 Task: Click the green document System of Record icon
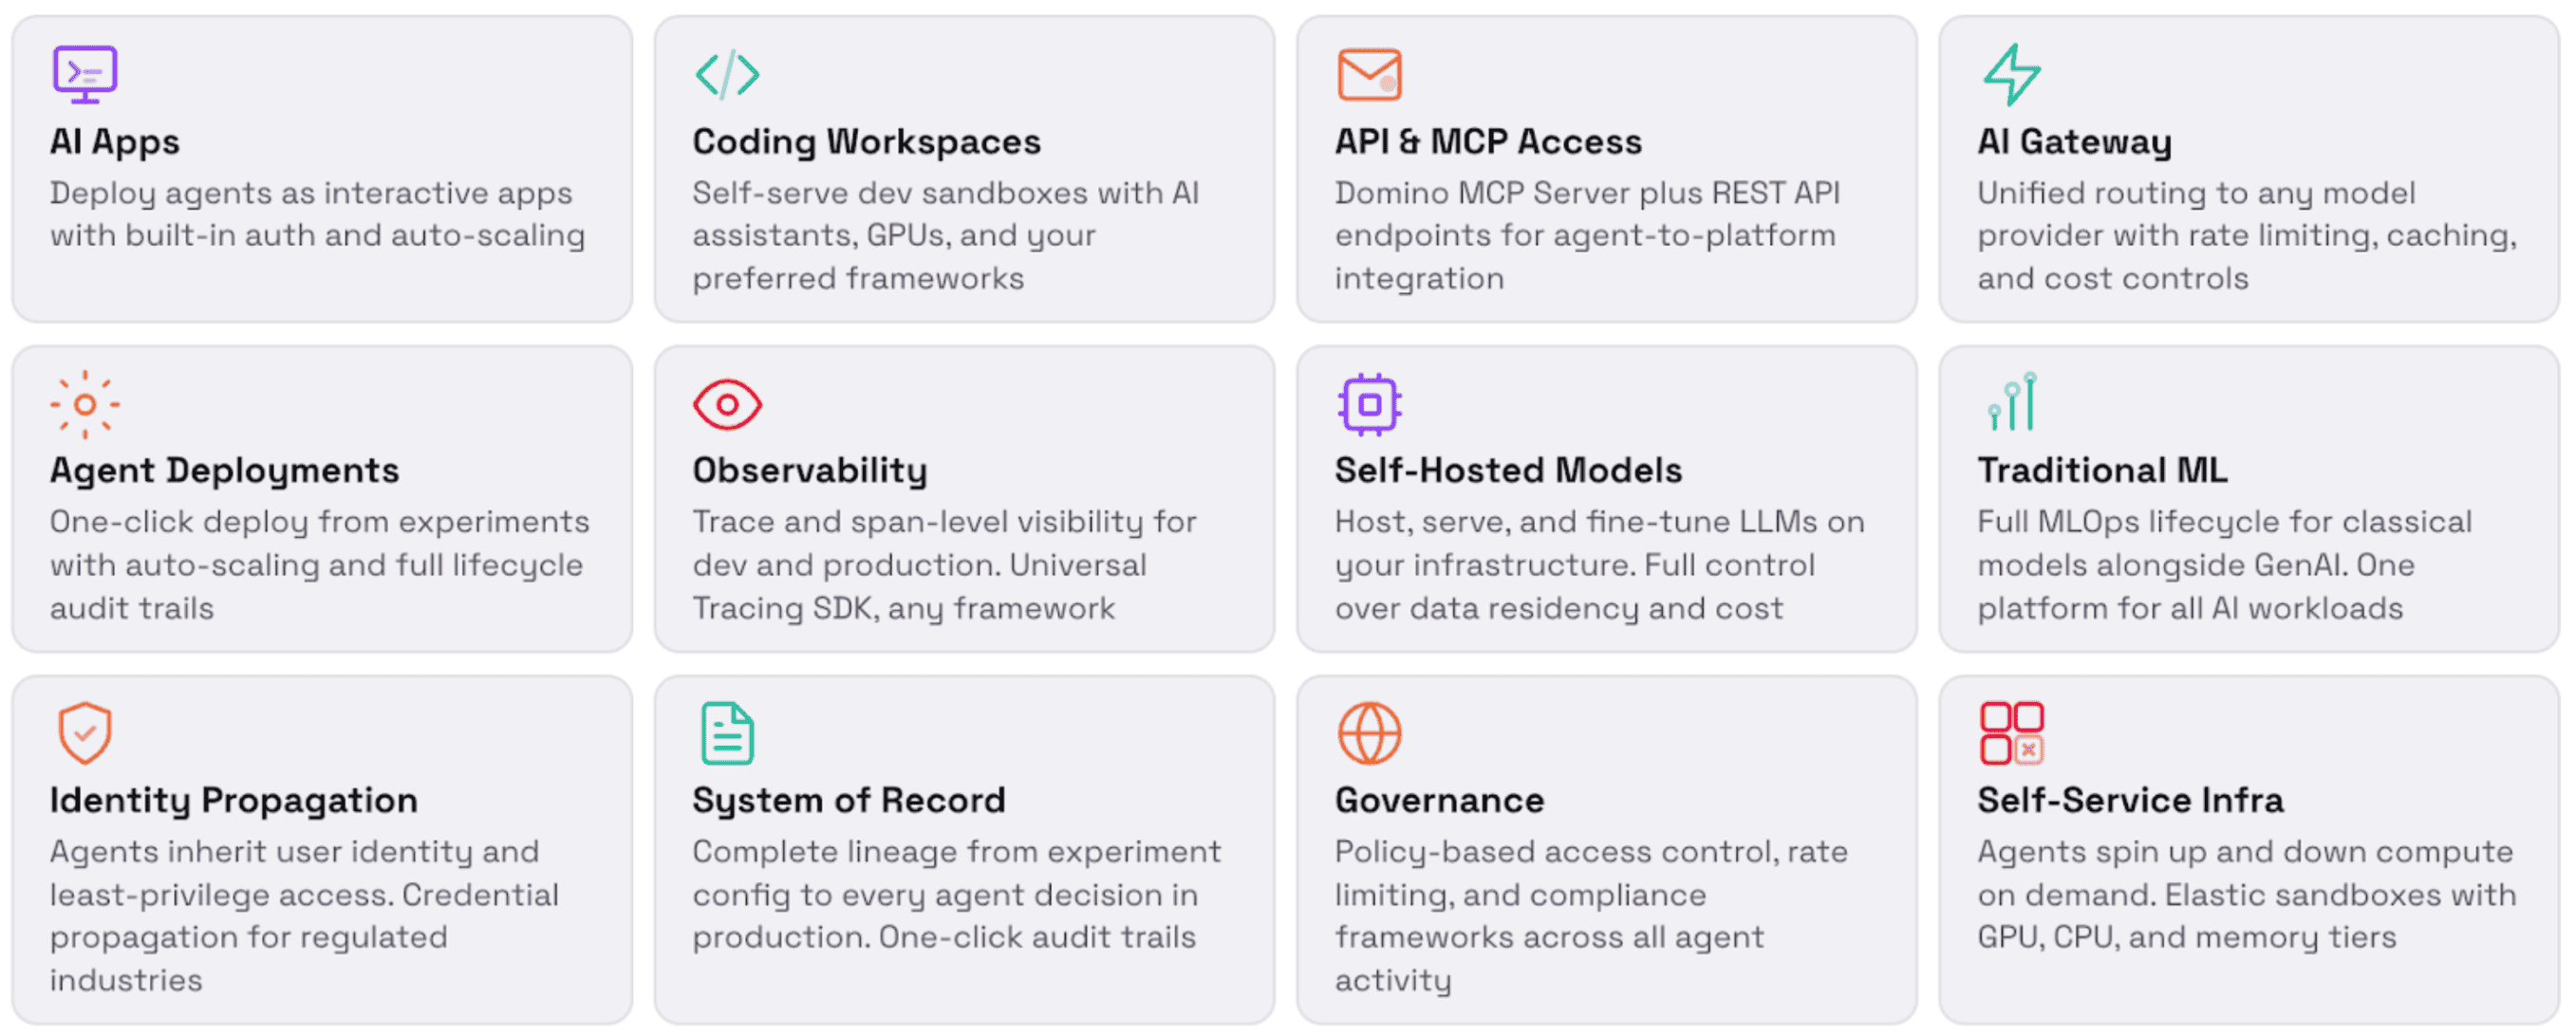(727, 733)
